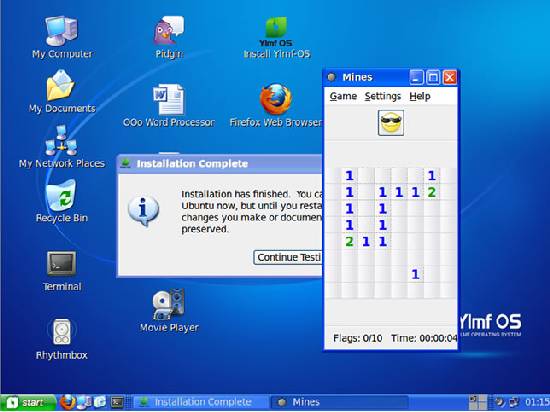Select the Install Ylmf-OS desktop icon
The height and width of the screenshot is (412, 550).
[277, 38]
